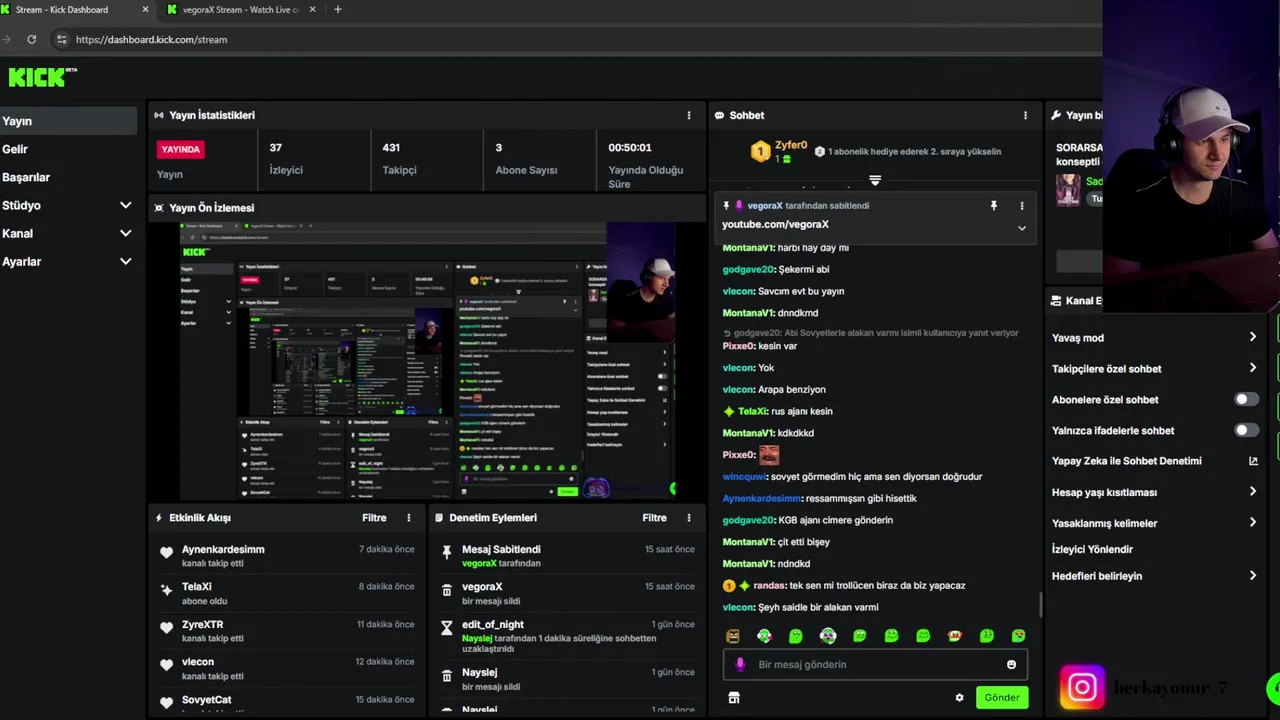The width and height of the screenshot is (1280, 720).
Task: Click Zyfer0 username in gift leaderboard
Action: coord(790,145)
